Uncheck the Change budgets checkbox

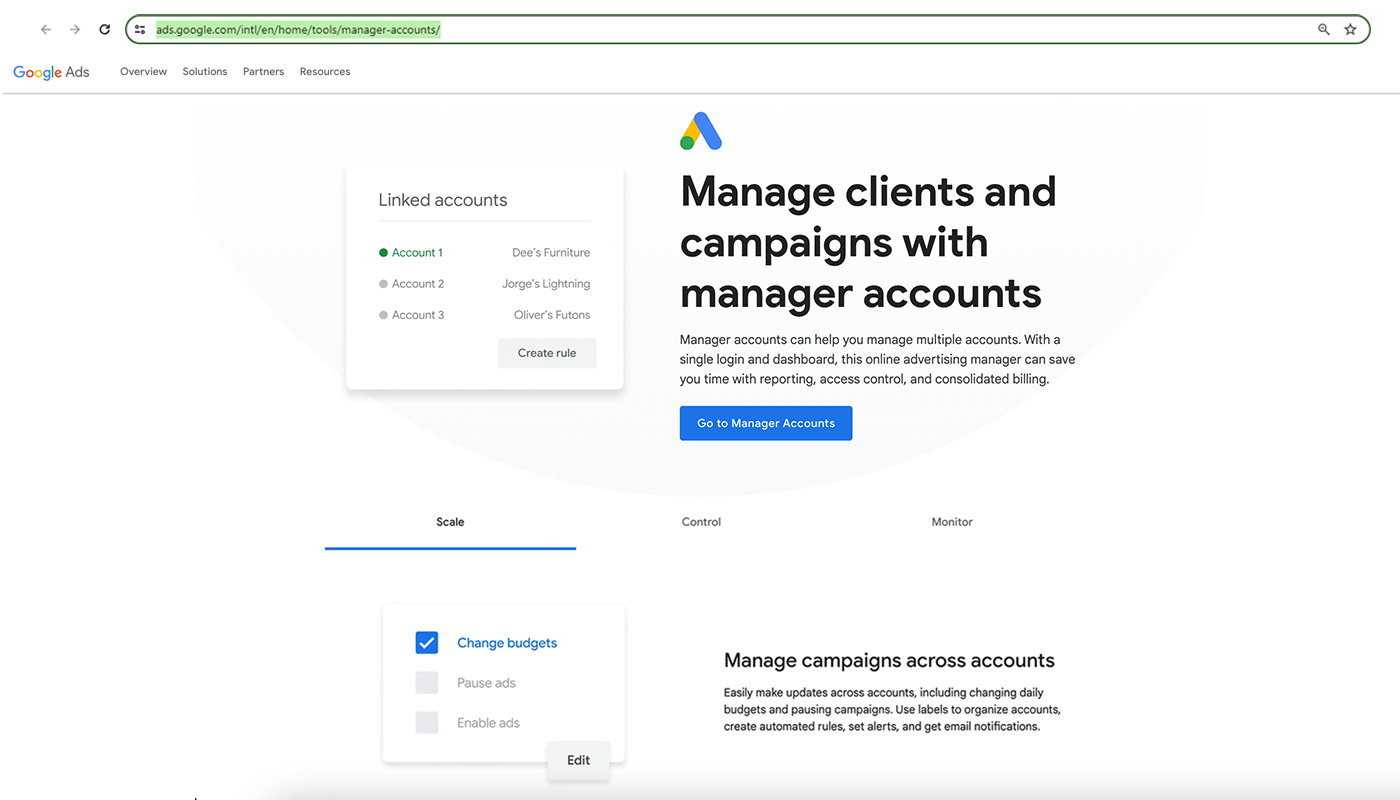tap(427, 642)
